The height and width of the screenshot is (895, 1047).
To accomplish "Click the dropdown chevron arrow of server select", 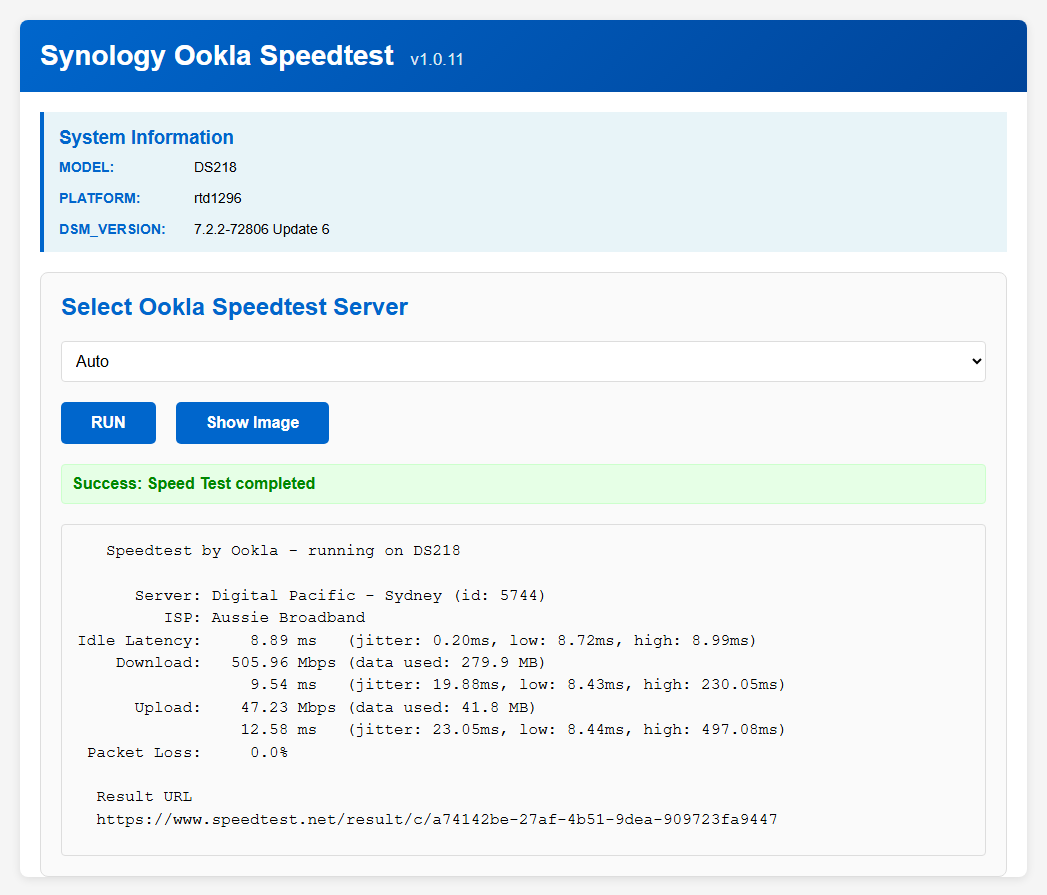I will [x=976, y=362].
